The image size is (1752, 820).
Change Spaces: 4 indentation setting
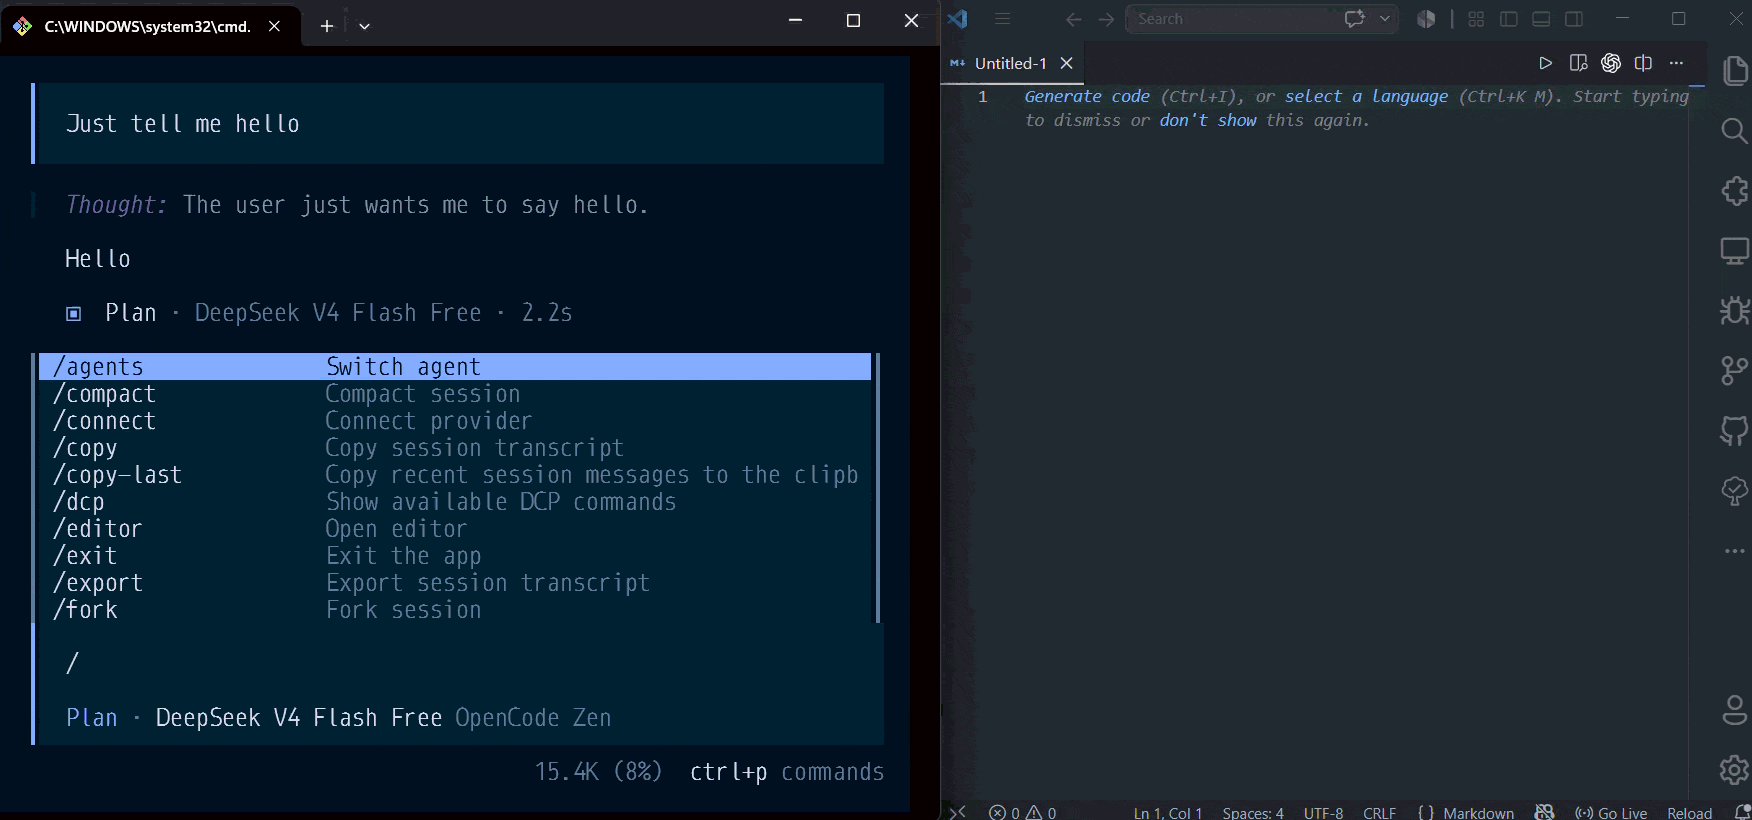(1253, 812)
